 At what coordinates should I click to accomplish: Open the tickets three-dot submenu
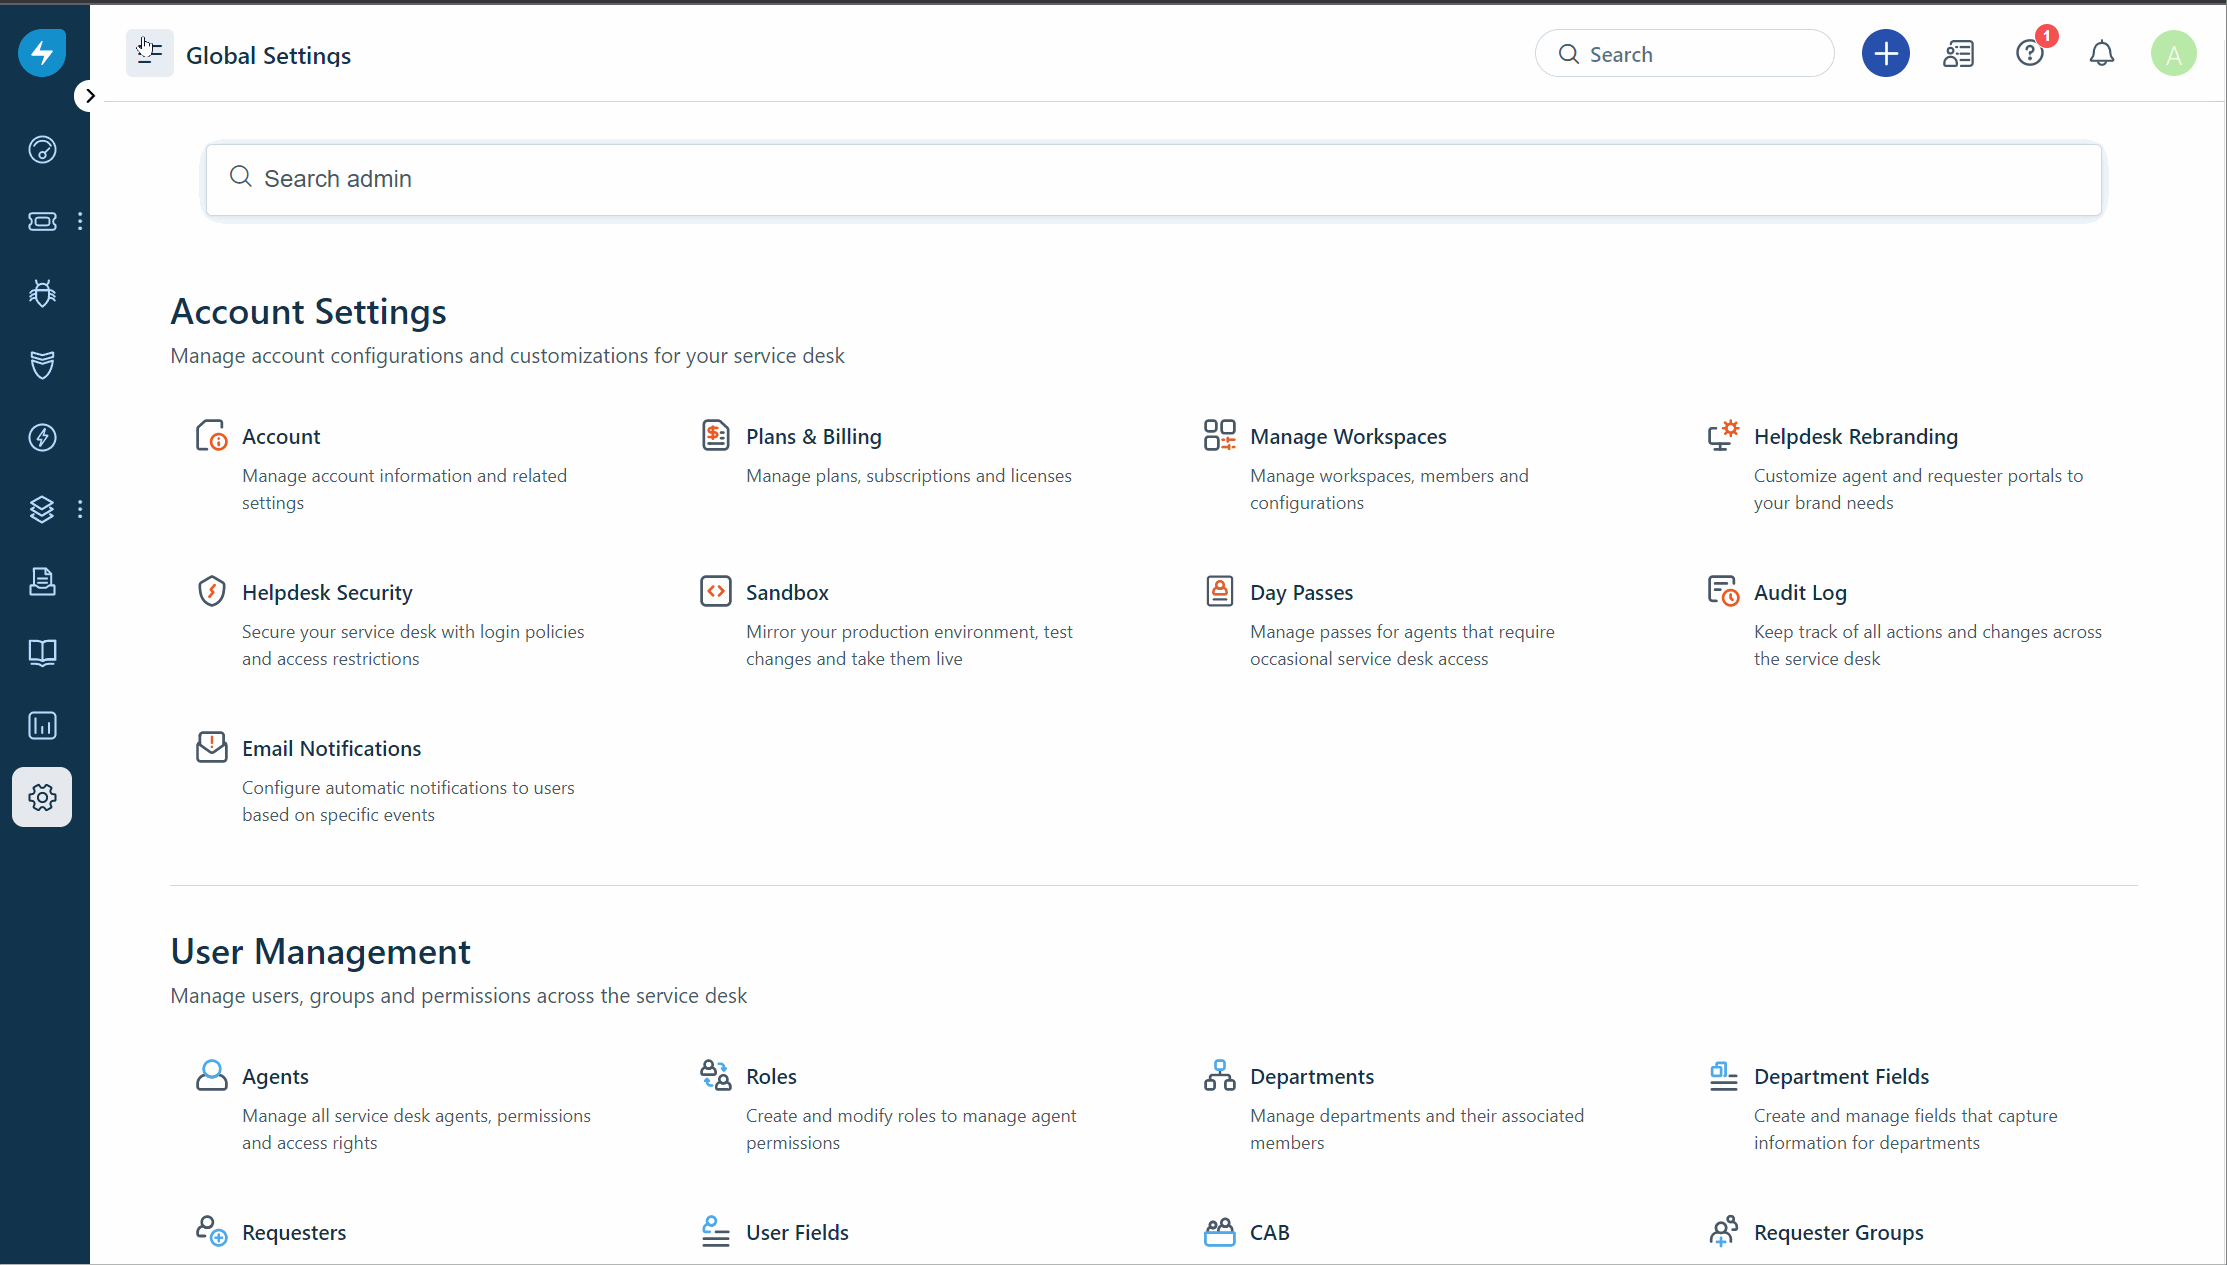click(80, 221)
